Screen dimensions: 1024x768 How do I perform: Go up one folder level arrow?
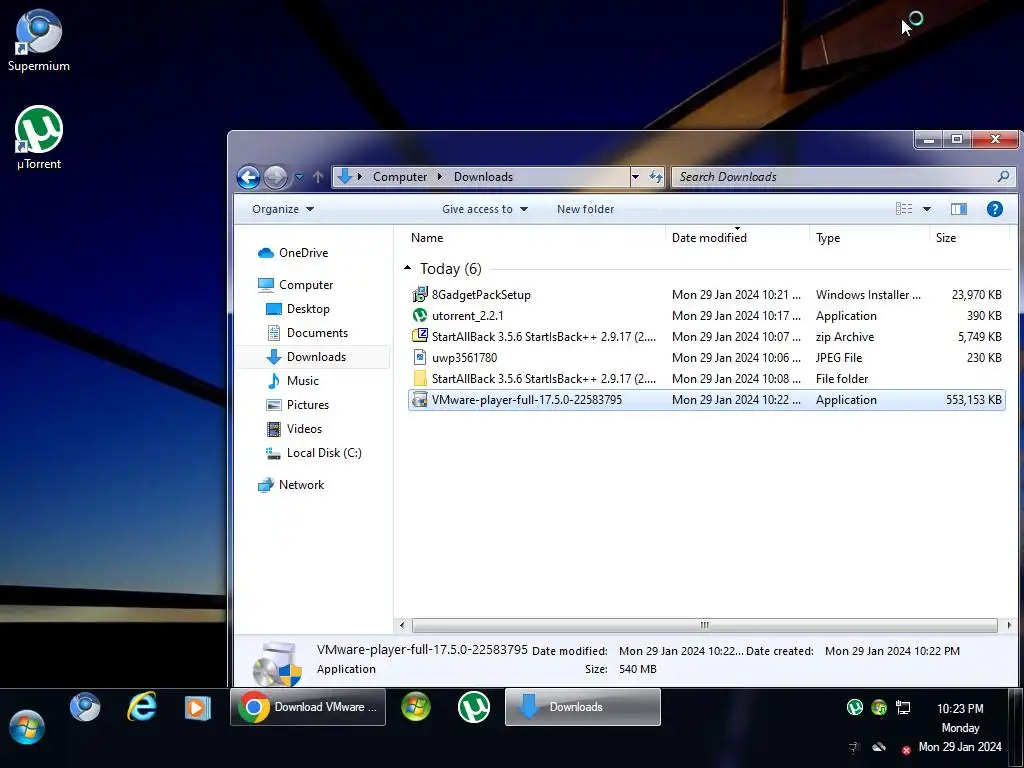point(318,177)
